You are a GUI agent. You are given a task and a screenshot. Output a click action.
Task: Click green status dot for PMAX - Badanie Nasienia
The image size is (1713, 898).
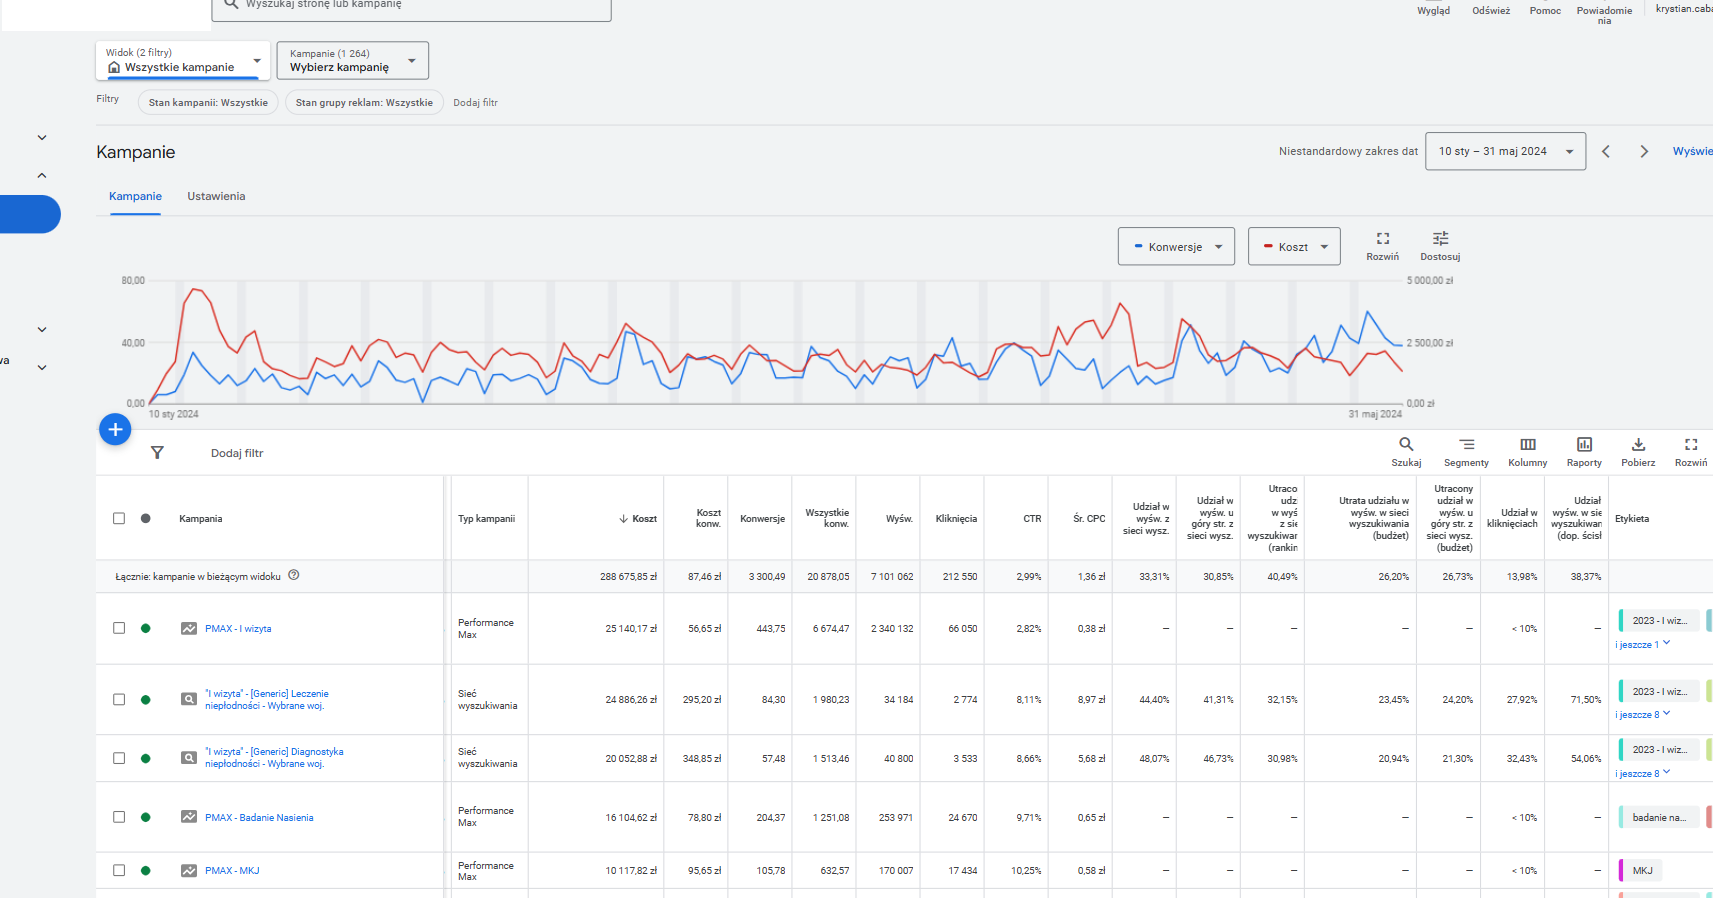pos(146,817)
